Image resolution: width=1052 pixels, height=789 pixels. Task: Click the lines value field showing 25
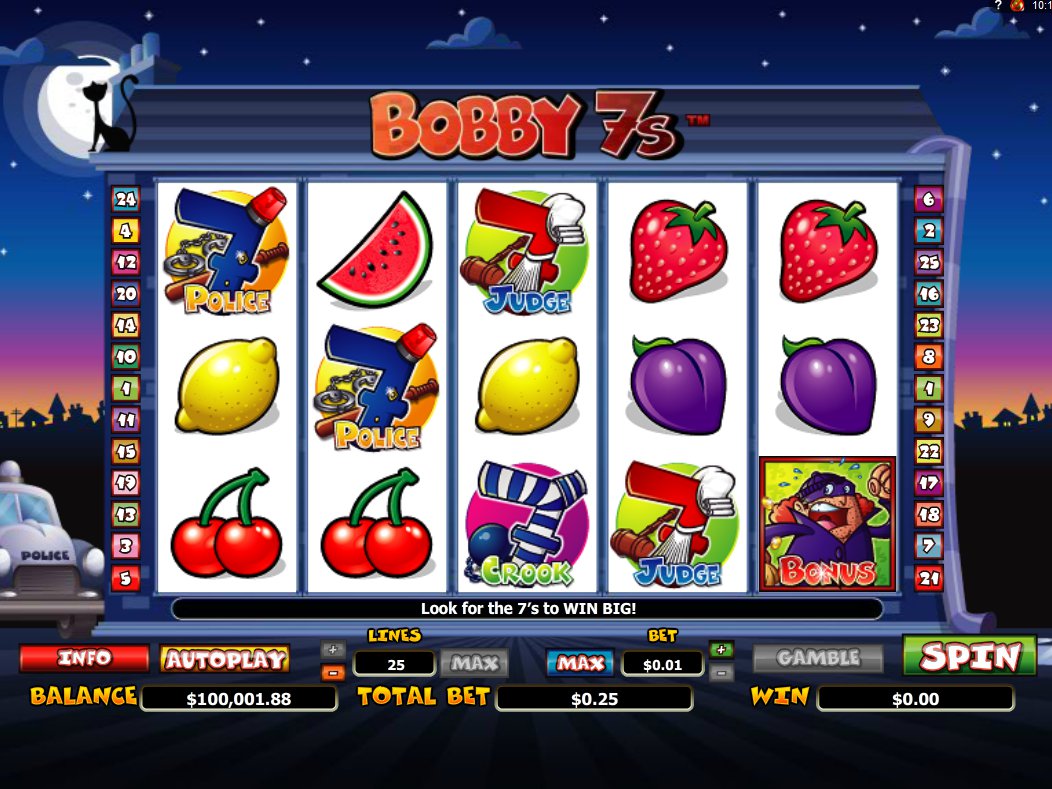[395, 664]
